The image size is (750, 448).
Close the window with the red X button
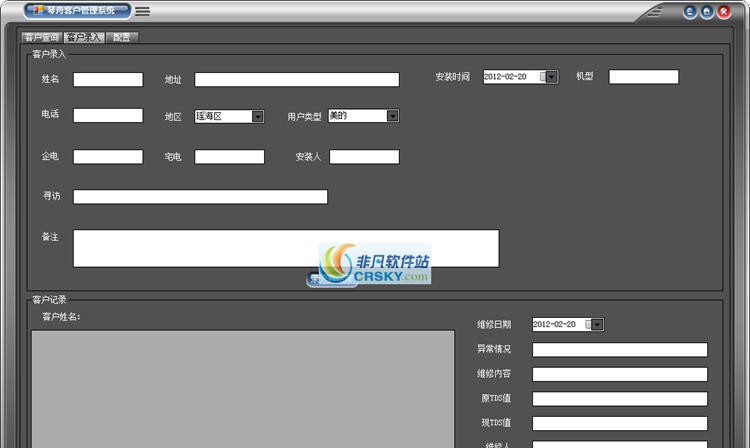(x=724, y=12)
